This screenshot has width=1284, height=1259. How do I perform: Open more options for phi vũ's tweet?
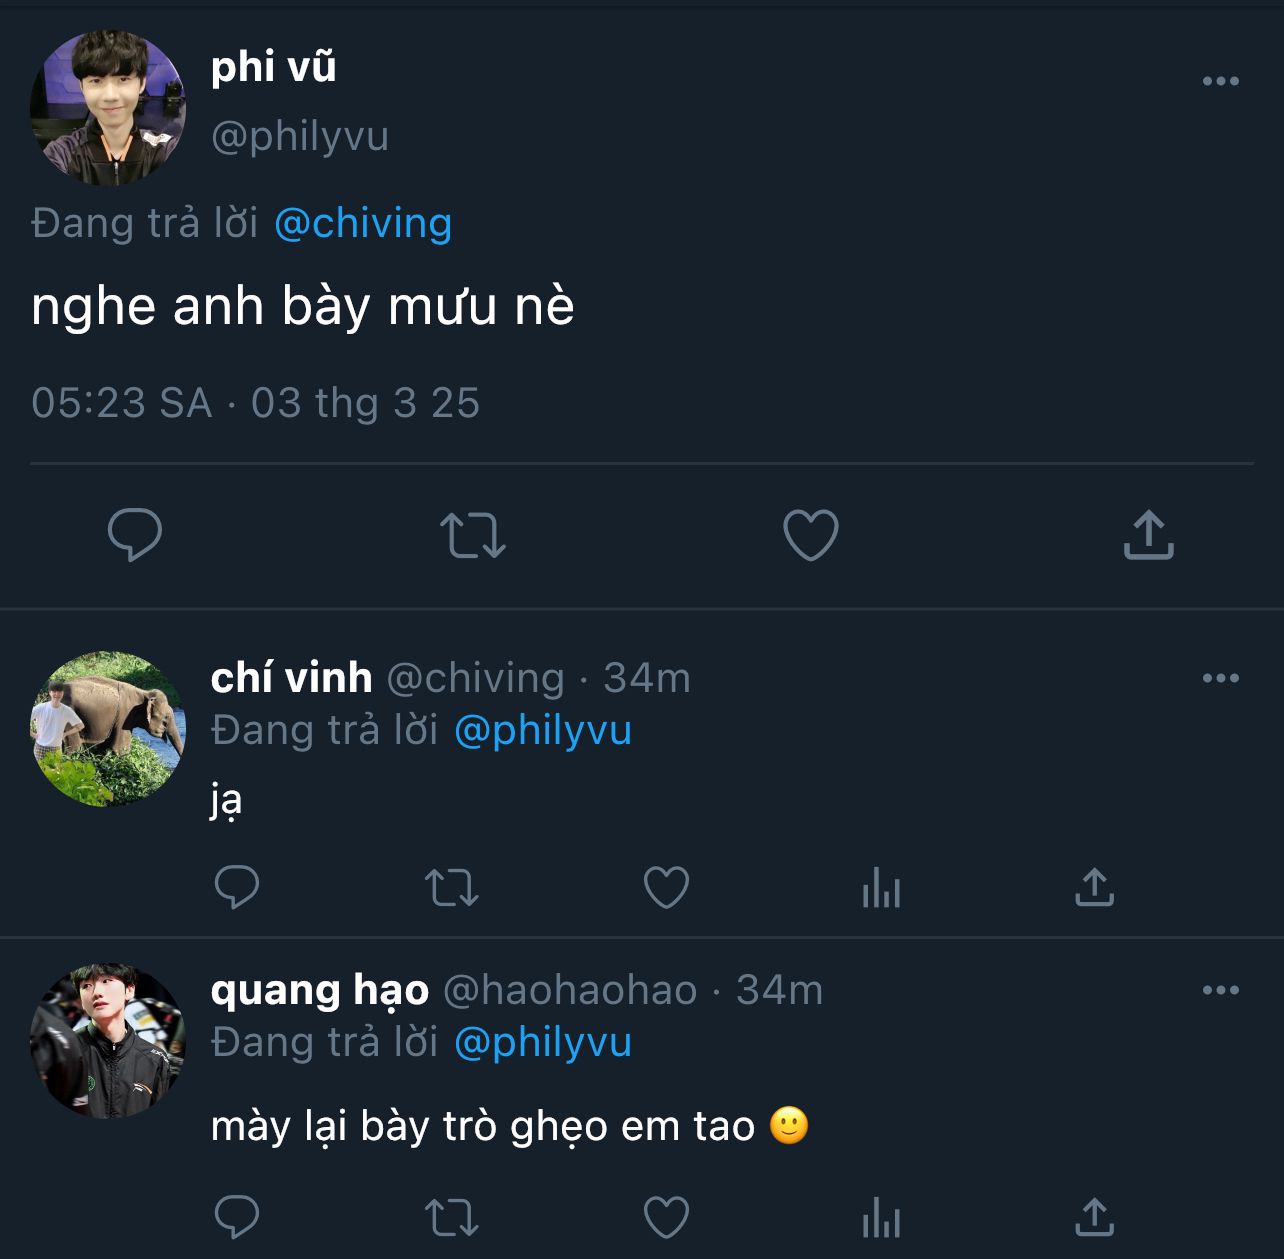(1220, 82)
